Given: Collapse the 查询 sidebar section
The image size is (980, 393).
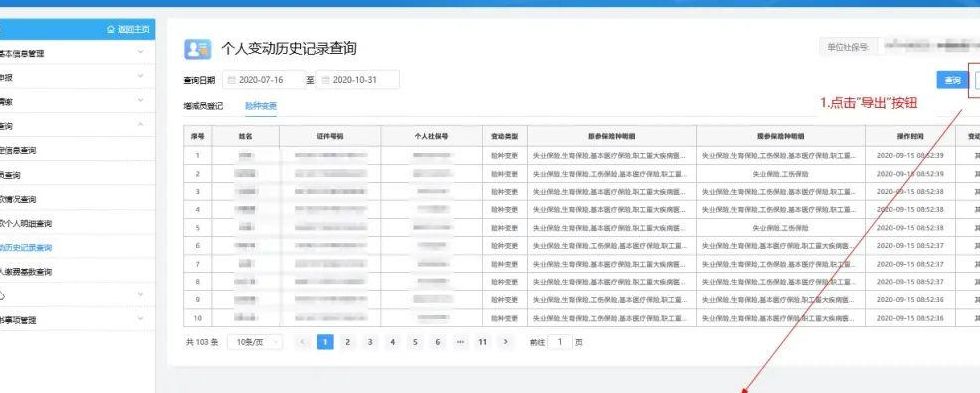Looking at the screenshot, I should tap(141, 125).
